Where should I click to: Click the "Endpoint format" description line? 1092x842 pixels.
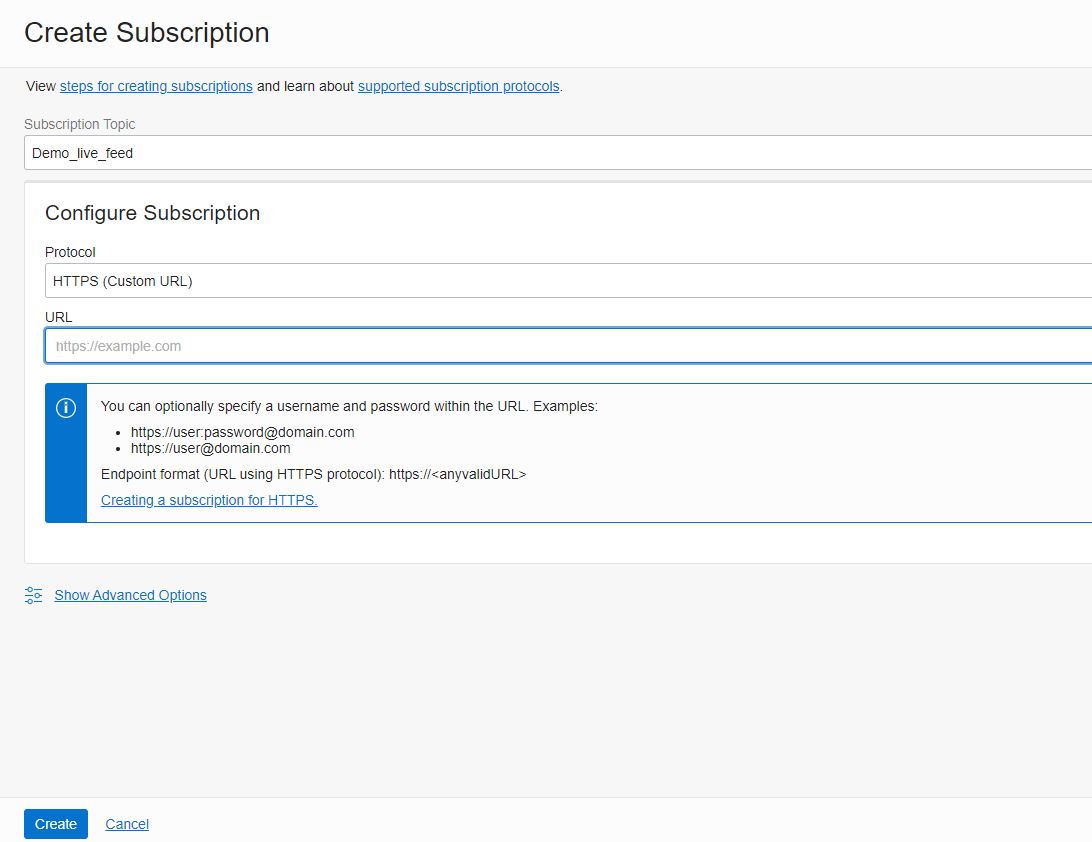(x=313, y=474)
